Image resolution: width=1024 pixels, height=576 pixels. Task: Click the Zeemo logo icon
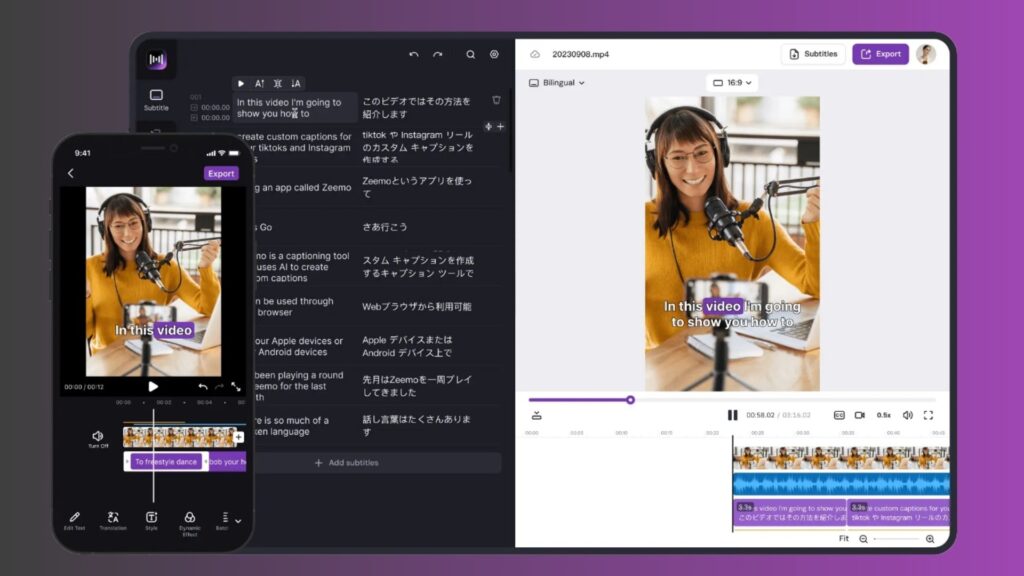click(x=156, y=60)
